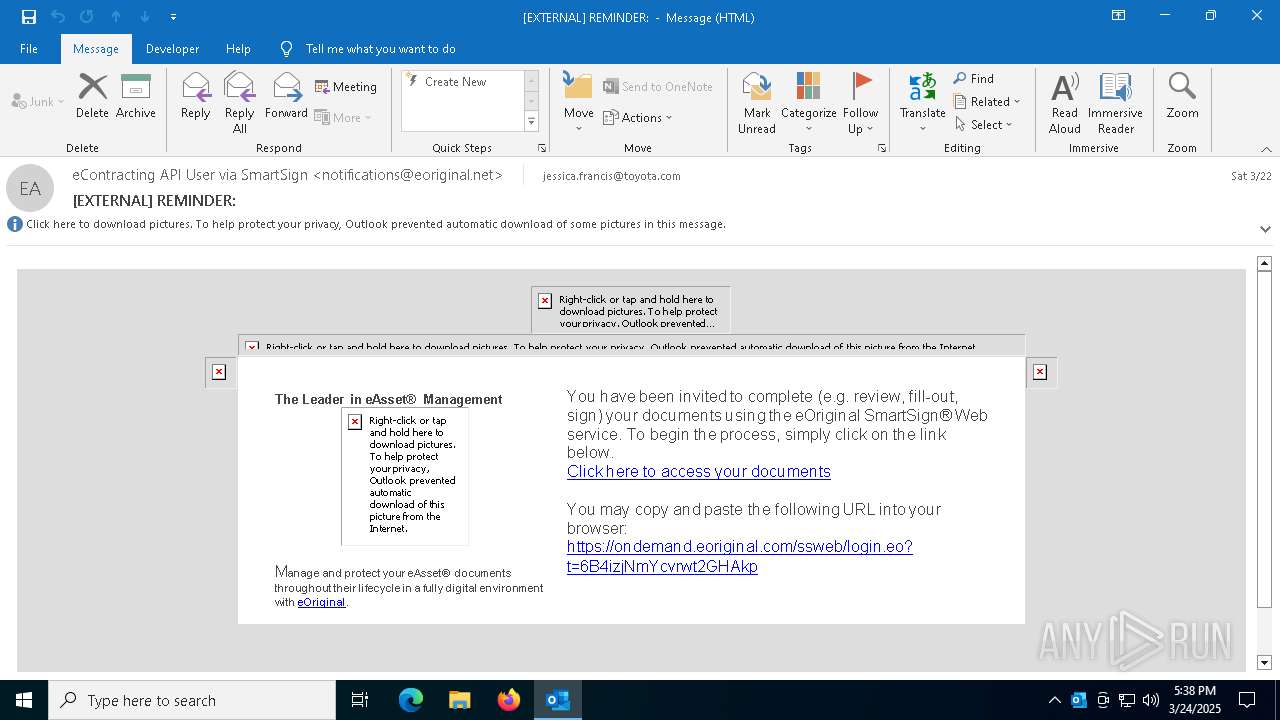Delete the email message

pyautogui.click(x=92, y=96)
